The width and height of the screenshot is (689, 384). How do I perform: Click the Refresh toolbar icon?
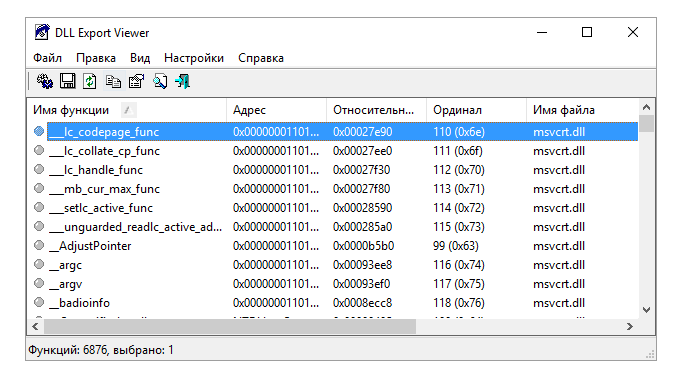point(90,81)
